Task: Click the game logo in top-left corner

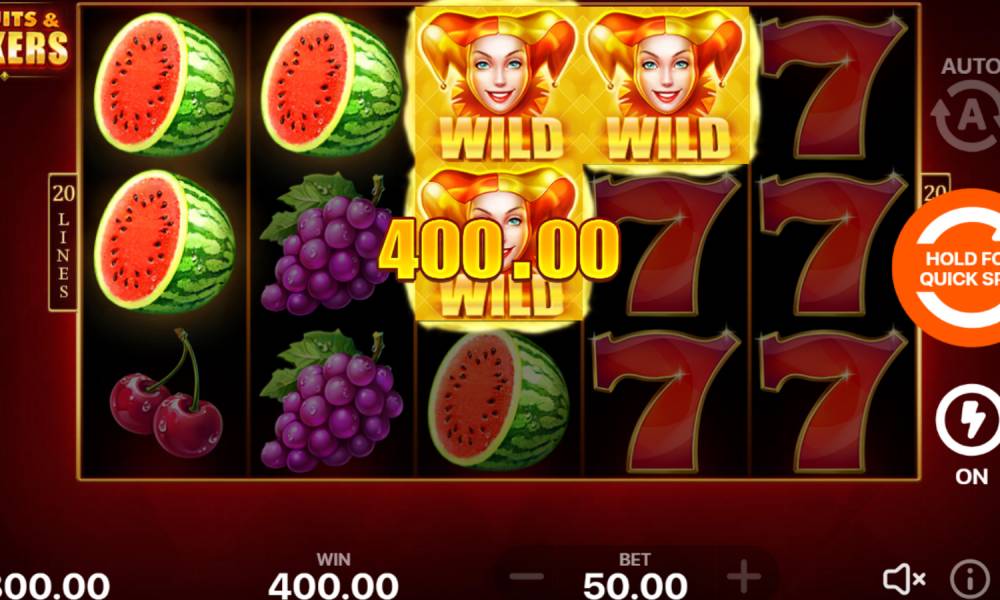Action: (33, 40)
